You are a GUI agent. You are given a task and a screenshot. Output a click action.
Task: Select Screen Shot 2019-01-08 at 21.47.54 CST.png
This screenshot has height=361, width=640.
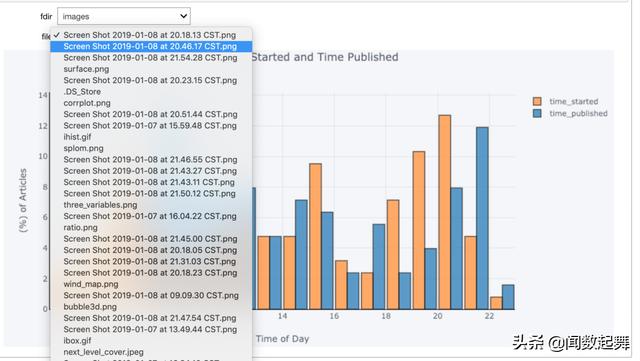pyautogui.click(x=151, y=318)
